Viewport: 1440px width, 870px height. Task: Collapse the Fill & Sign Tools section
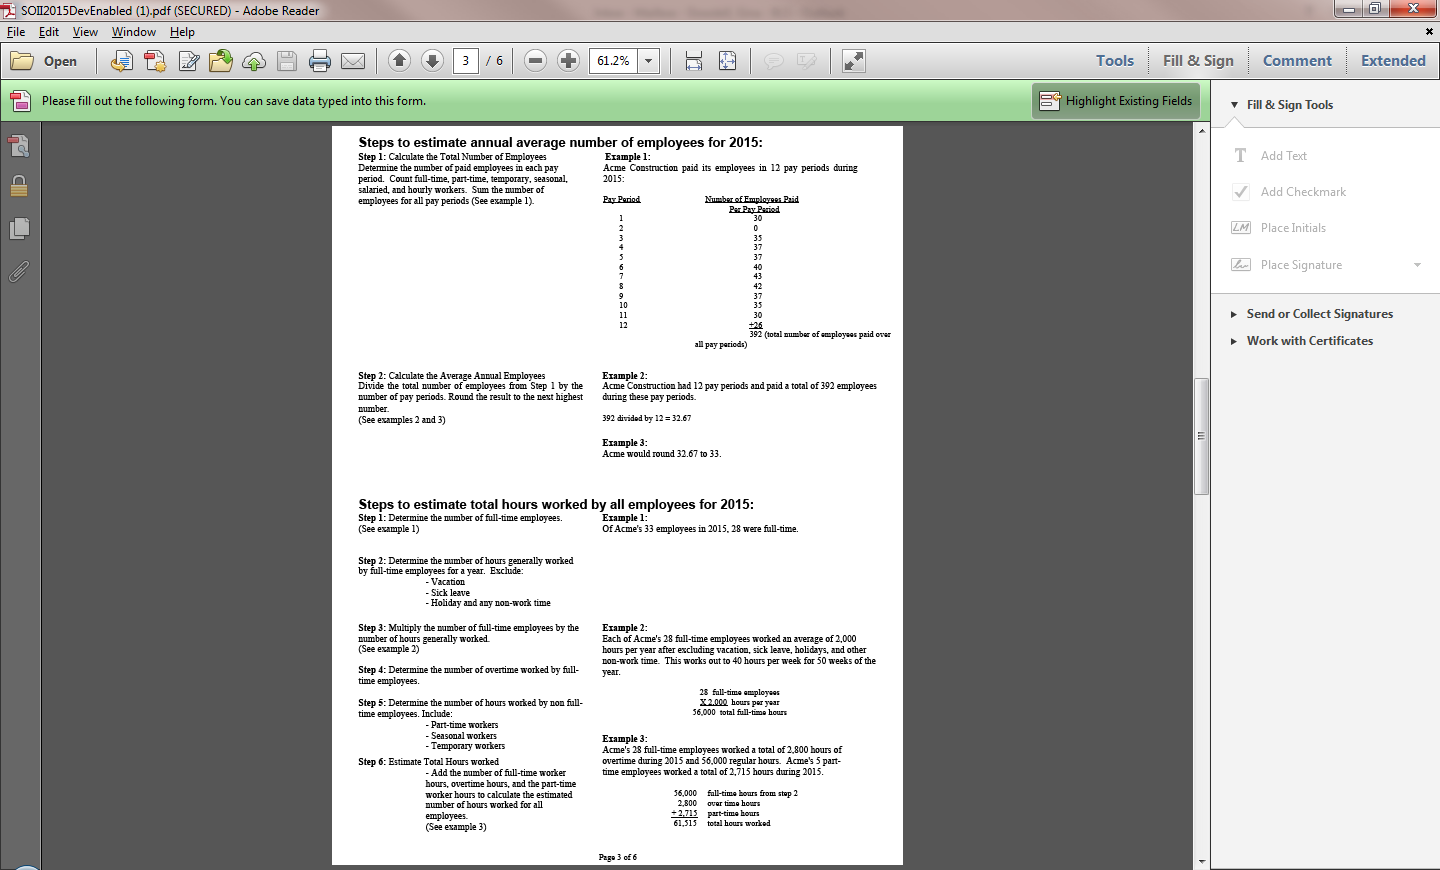pyautogui.click(x=1235, y=105)
